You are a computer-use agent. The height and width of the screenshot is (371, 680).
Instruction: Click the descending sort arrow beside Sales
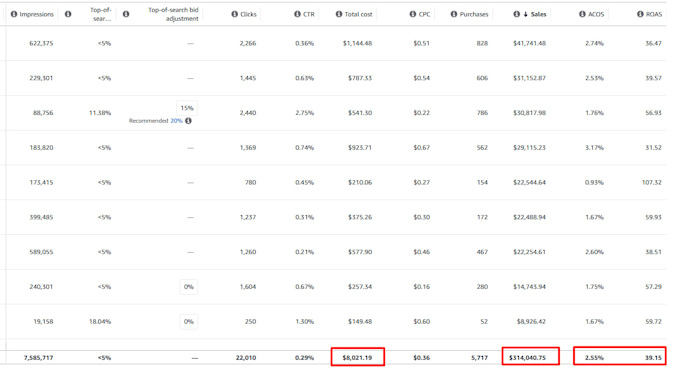526,14
